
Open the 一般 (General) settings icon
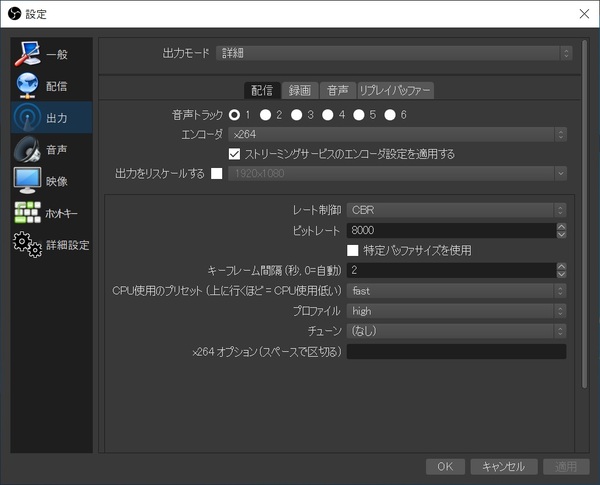click(x=27, y=55)
